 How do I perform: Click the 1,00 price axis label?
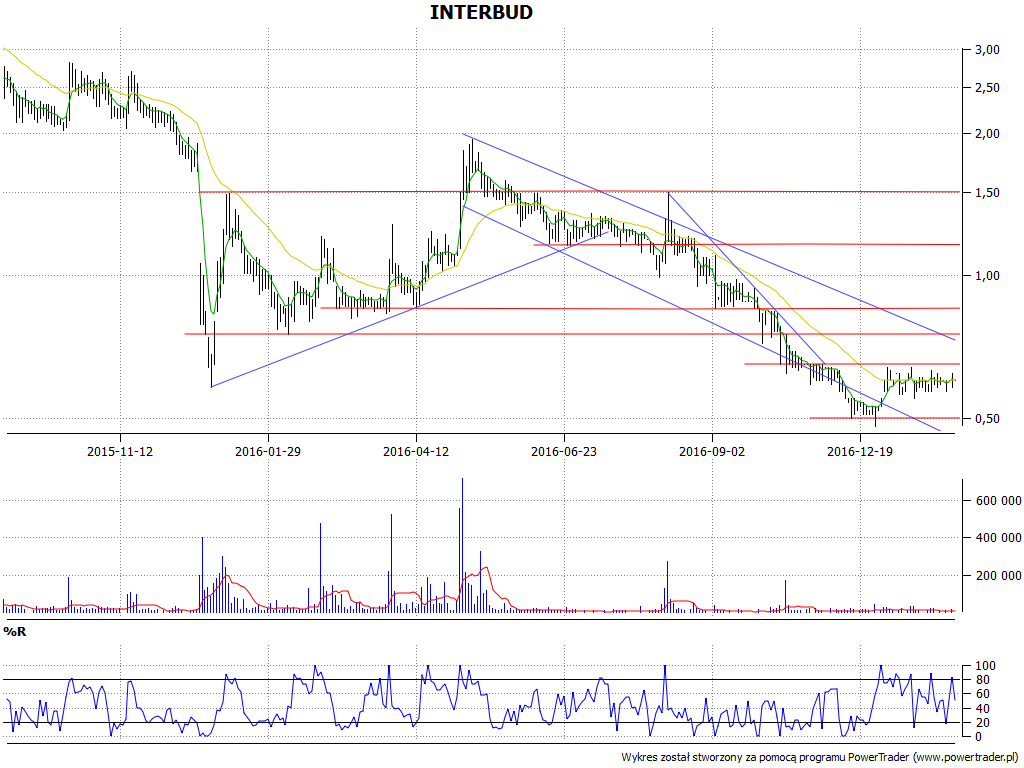(987, 276)
